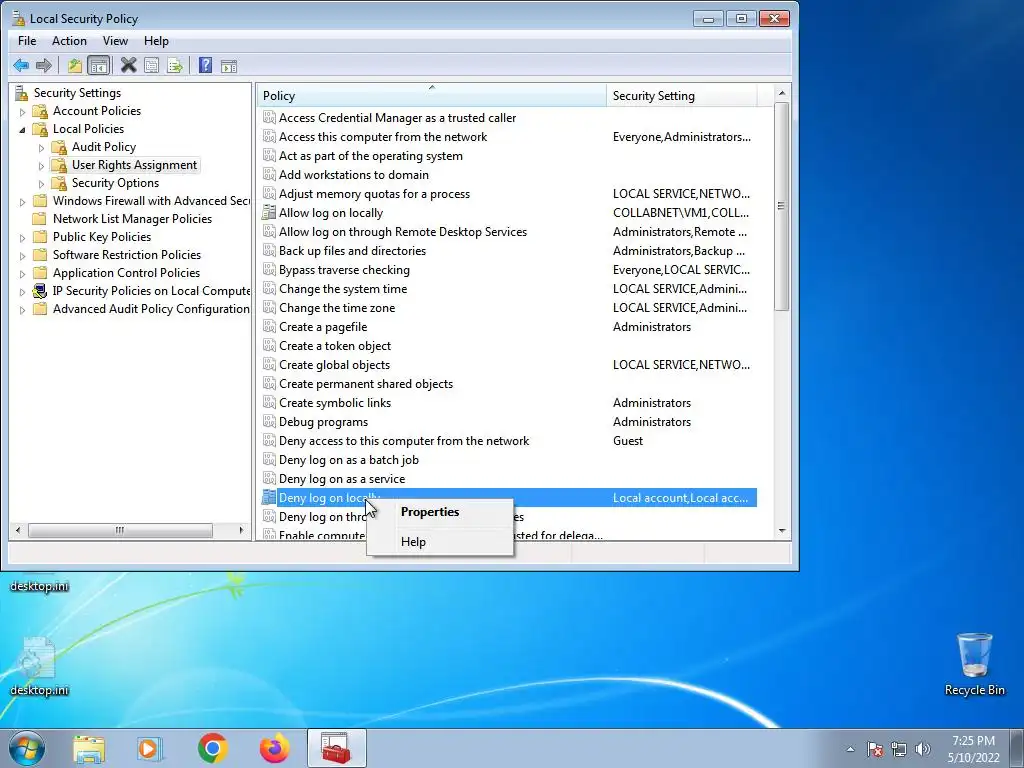Click the Audit Policy folder icon
1024x768 pixels.
(x=59, y=147)
